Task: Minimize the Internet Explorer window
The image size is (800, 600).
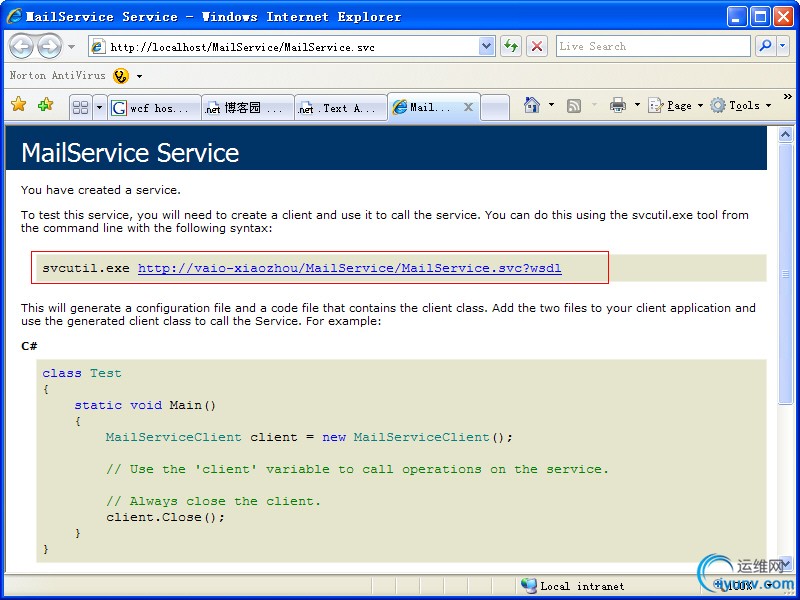Action: 736,17
